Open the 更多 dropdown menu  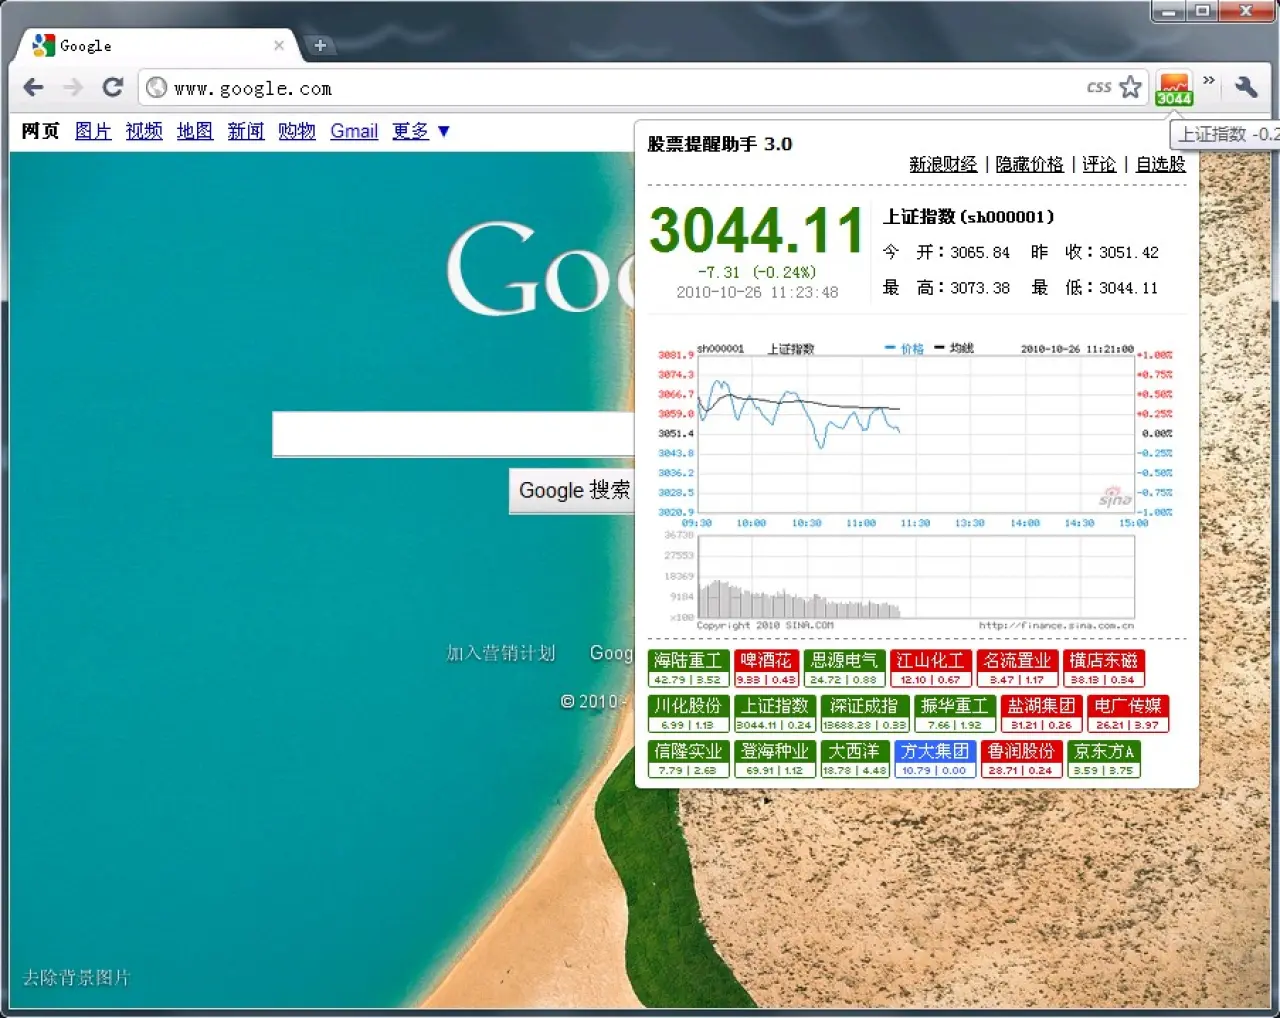[410, 131]
